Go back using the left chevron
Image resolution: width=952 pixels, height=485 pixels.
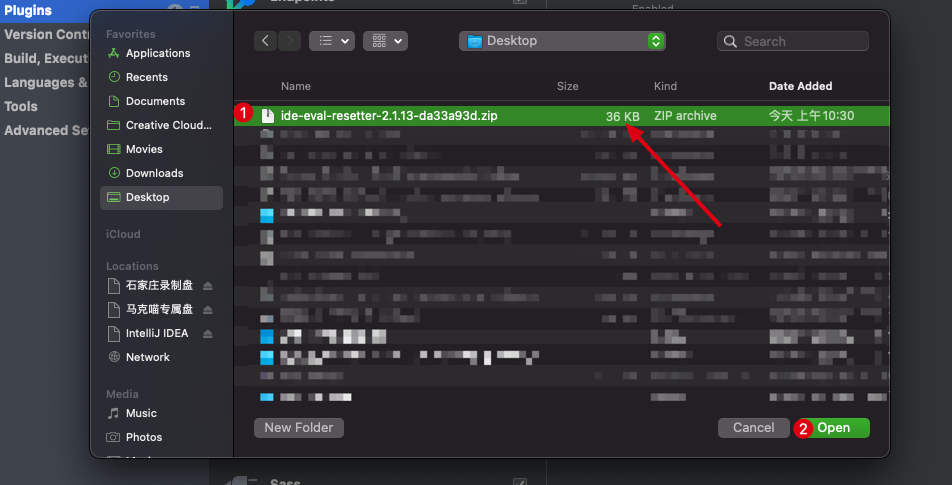click(265, 41)
